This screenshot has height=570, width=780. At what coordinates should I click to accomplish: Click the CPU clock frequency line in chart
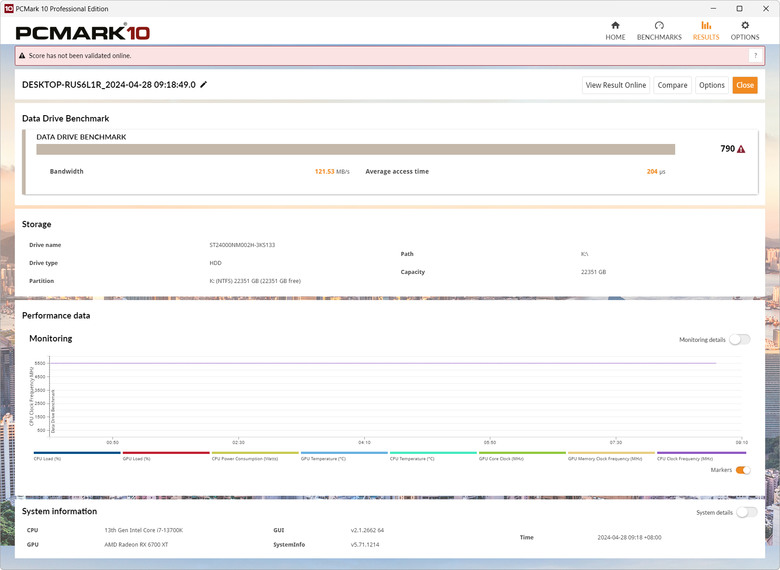click(x=383, y=363)
